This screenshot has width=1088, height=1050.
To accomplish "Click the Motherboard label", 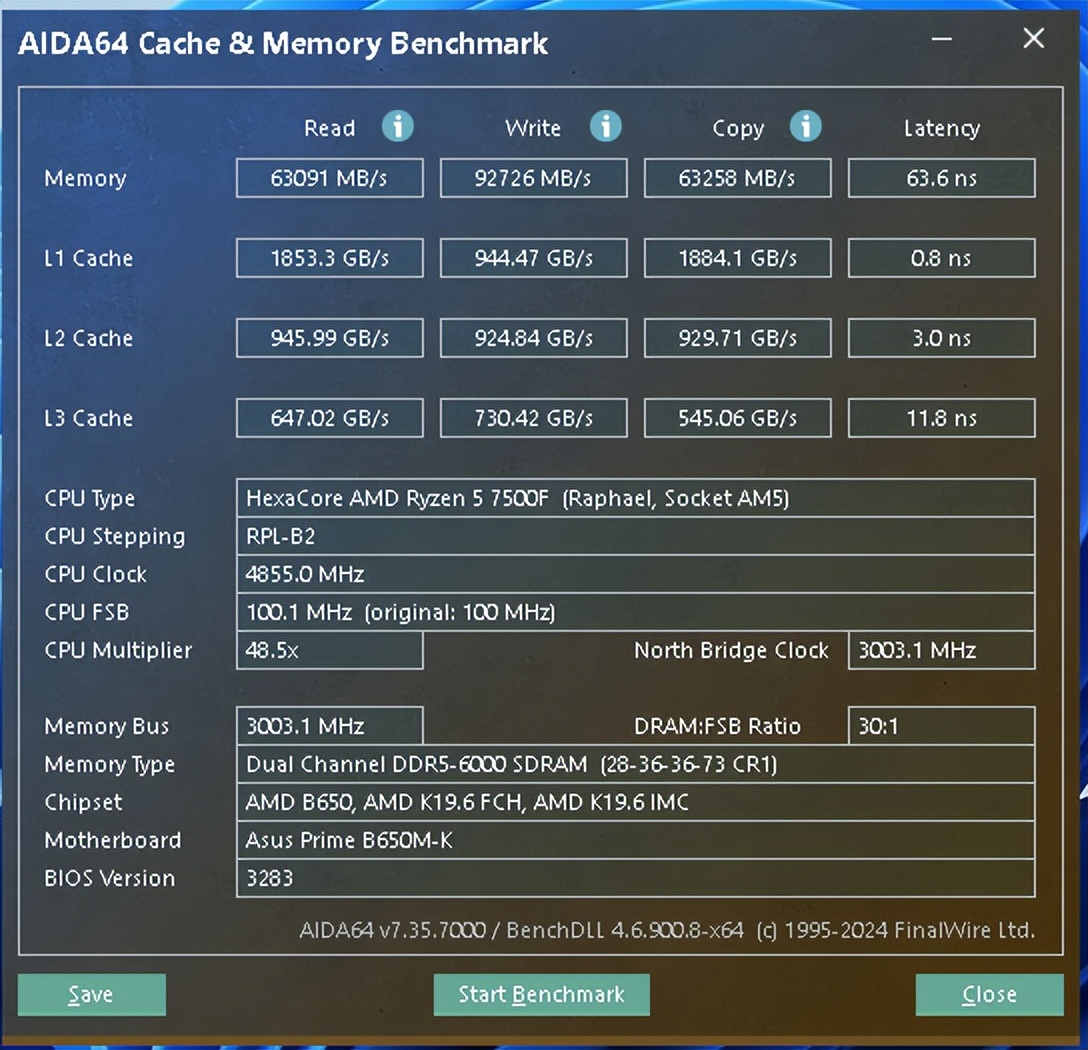I will point(113,840).
